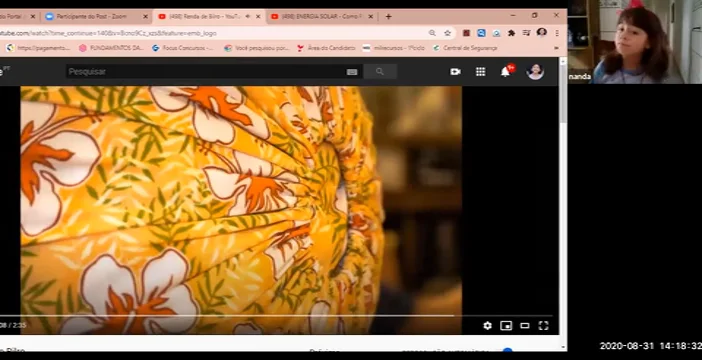Open the YouTube create video camera icon
This screenshot has width=702, height=360.
455,72
